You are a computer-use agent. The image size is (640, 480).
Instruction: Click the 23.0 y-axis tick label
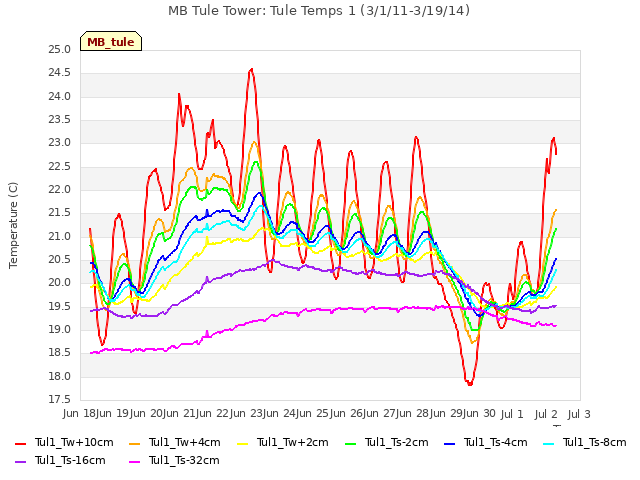coord(60,143)
